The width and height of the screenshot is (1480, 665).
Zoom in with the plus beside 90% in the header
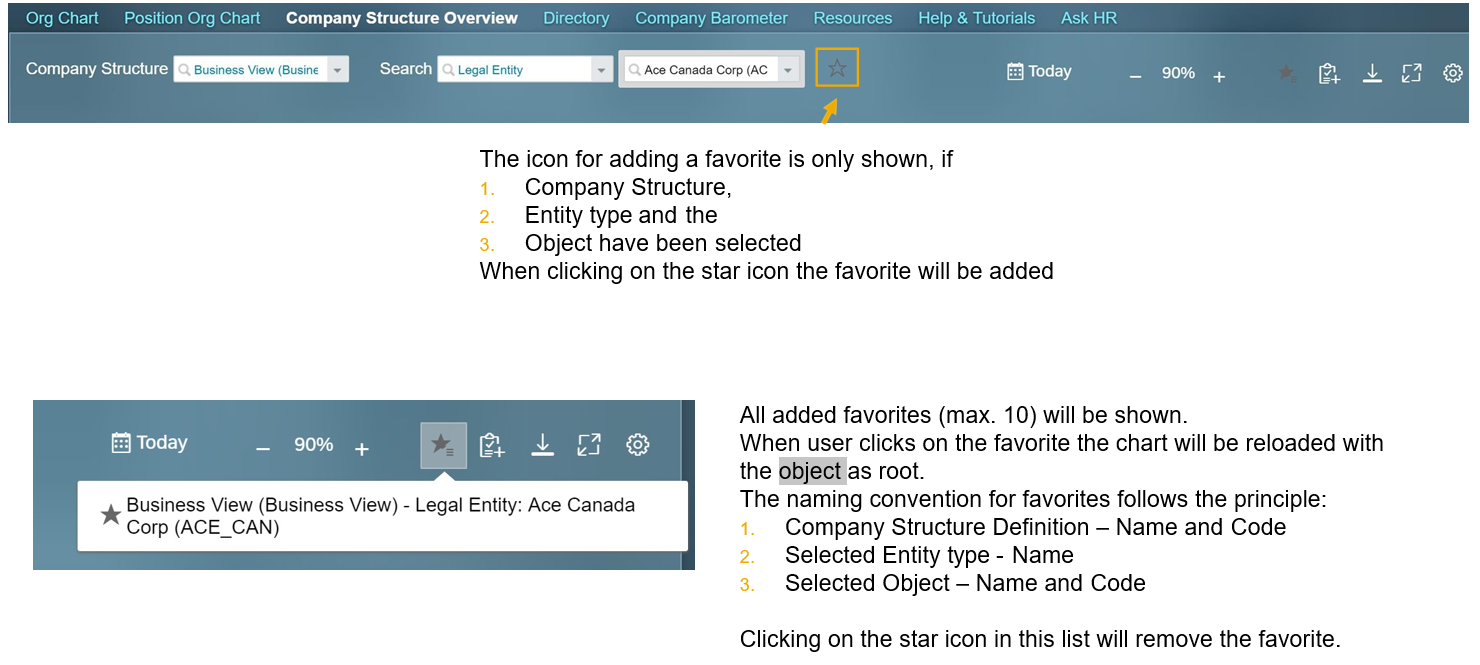1219,75
